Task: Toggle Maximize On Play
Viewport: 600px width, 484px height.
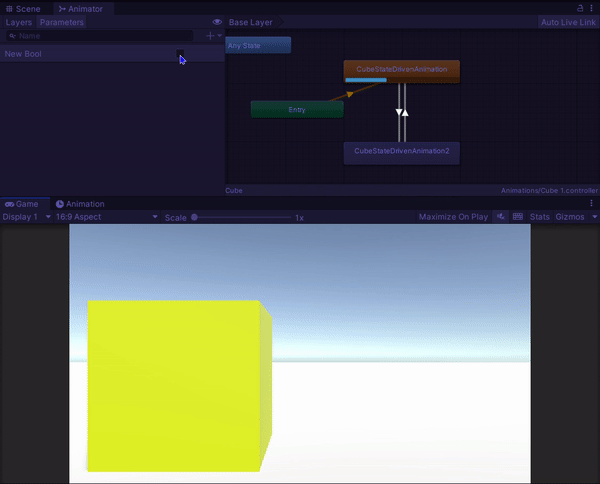Action: [x=453, y=217]
